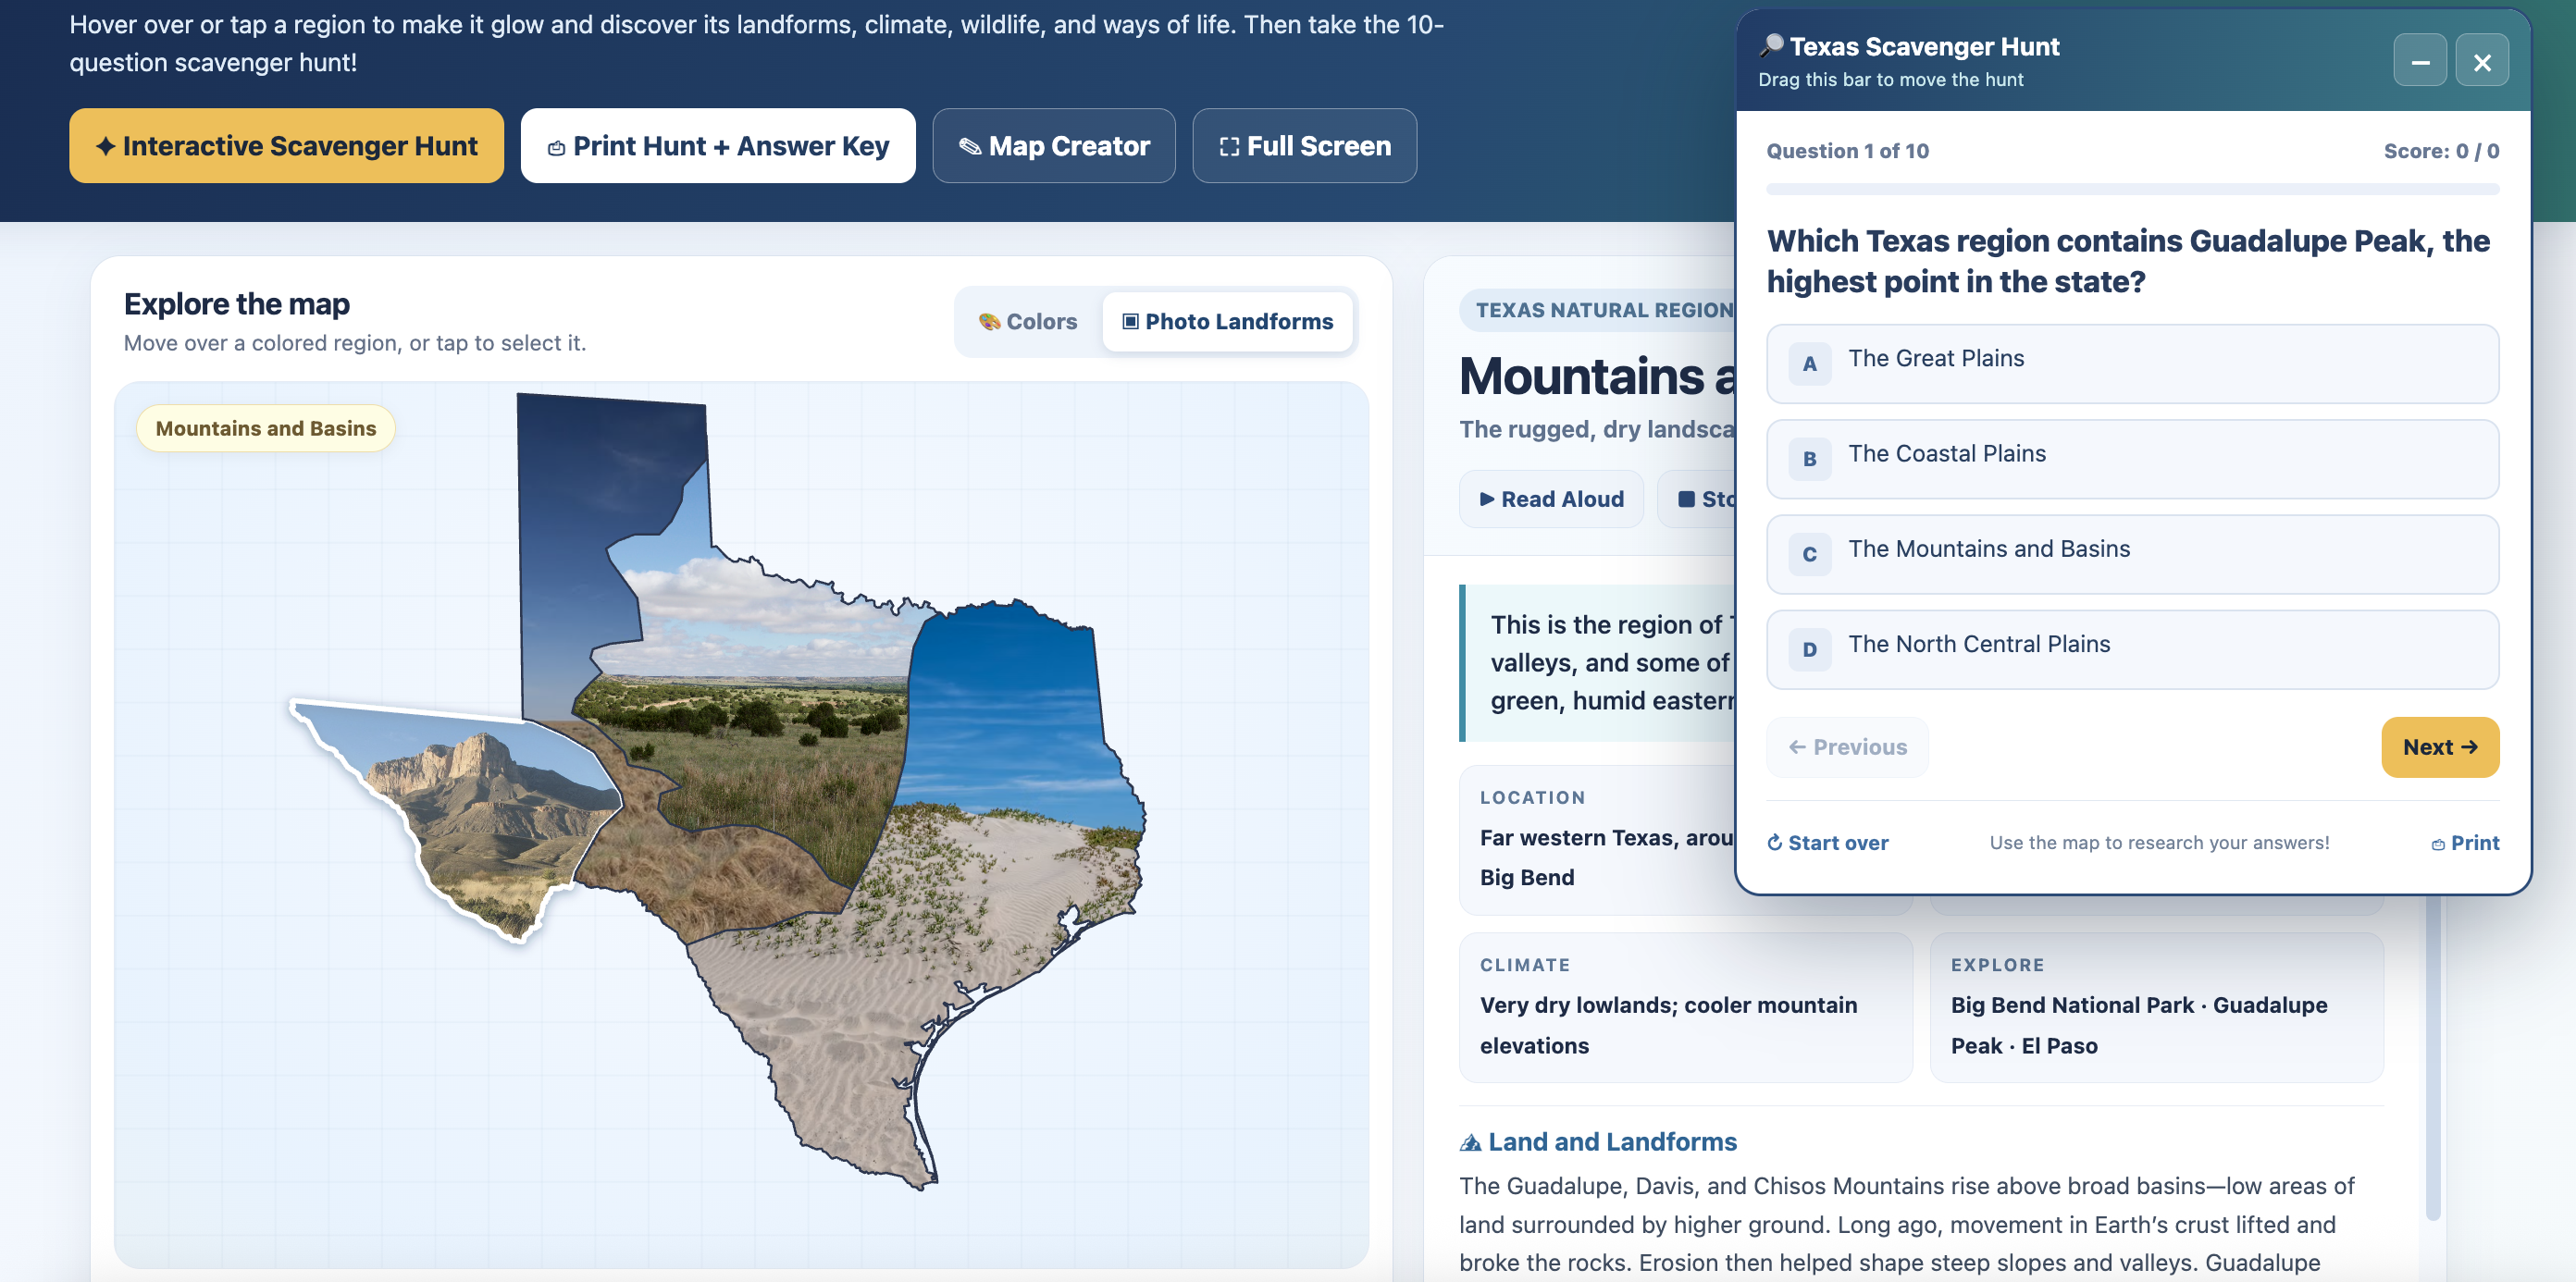The height and width of the screenshot is (1282, 2576).
Task: Choose answer D The North Central Plains
Action: click(2132, 649)
